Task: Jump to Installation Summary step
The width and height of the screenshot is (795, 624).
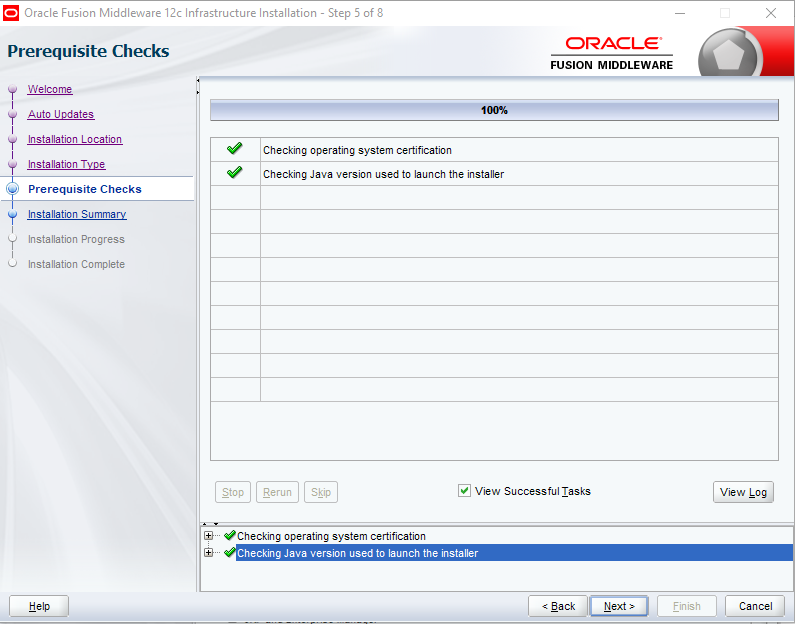Action: coord(77,214)
